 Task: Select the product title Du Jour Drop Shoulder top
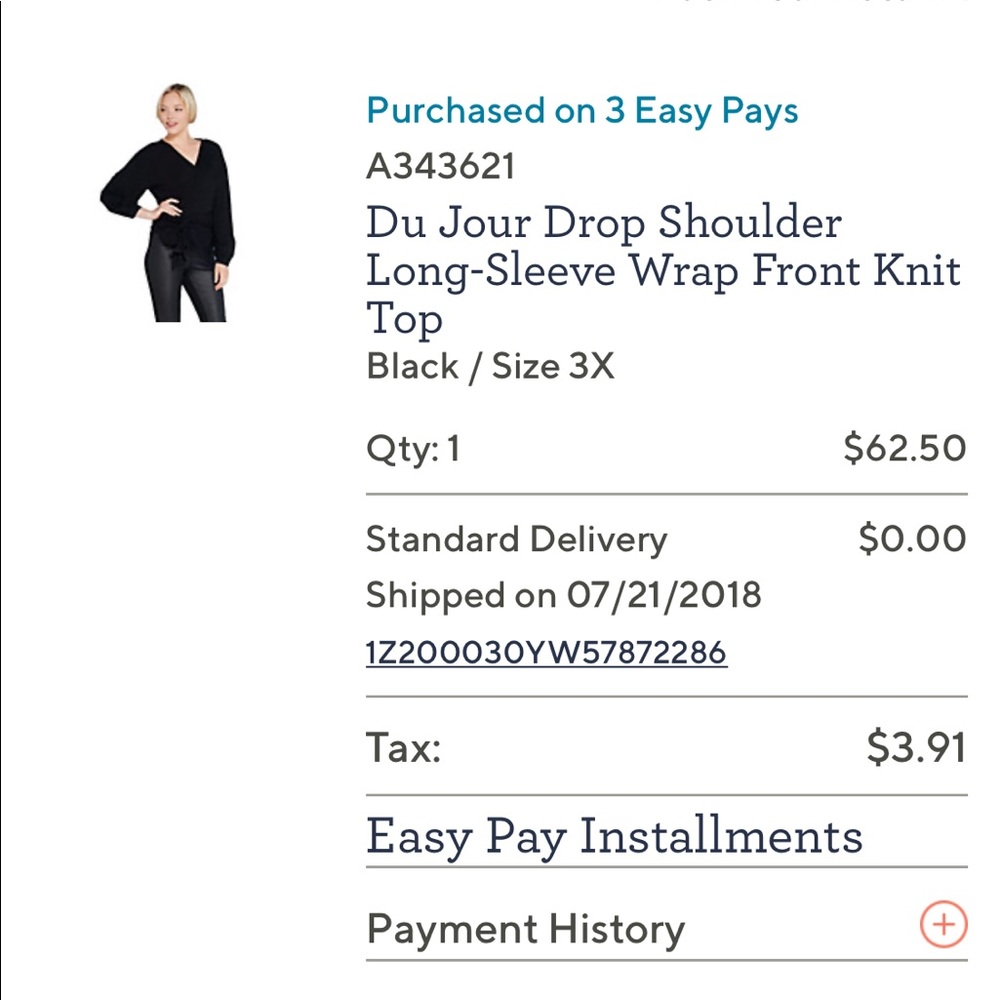pos(664,270)
